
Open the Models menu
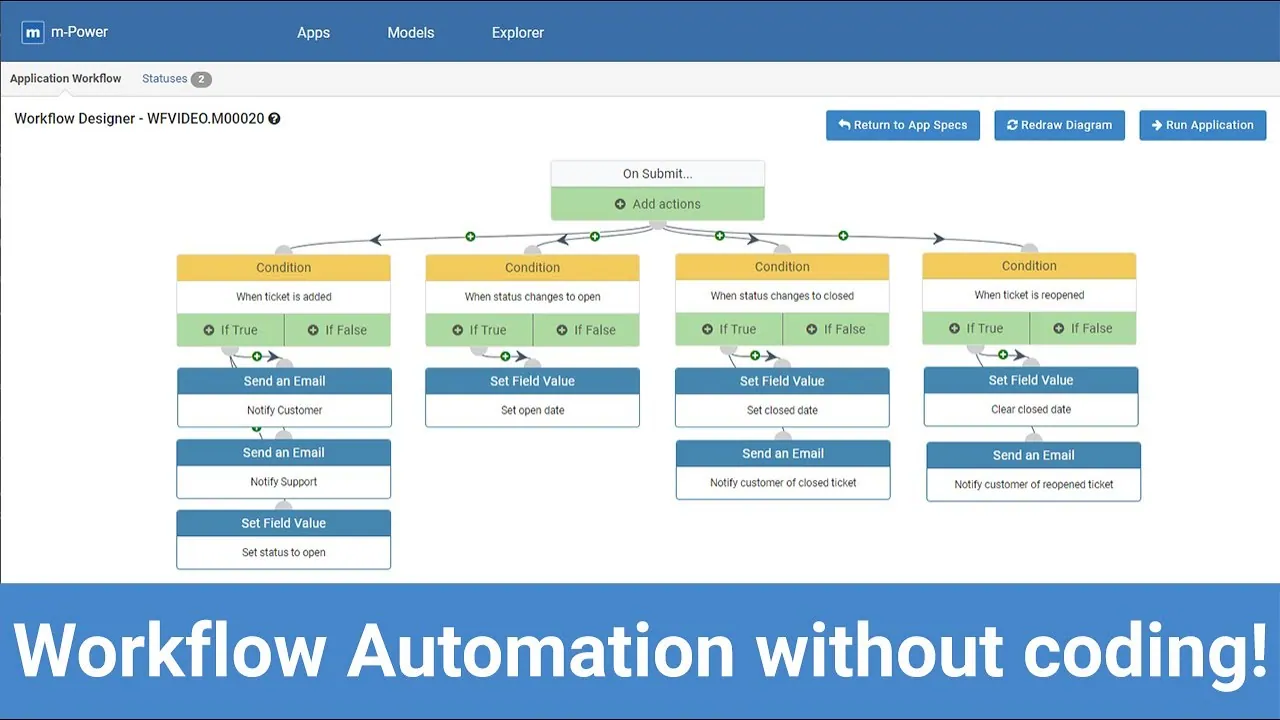point(411,33)
